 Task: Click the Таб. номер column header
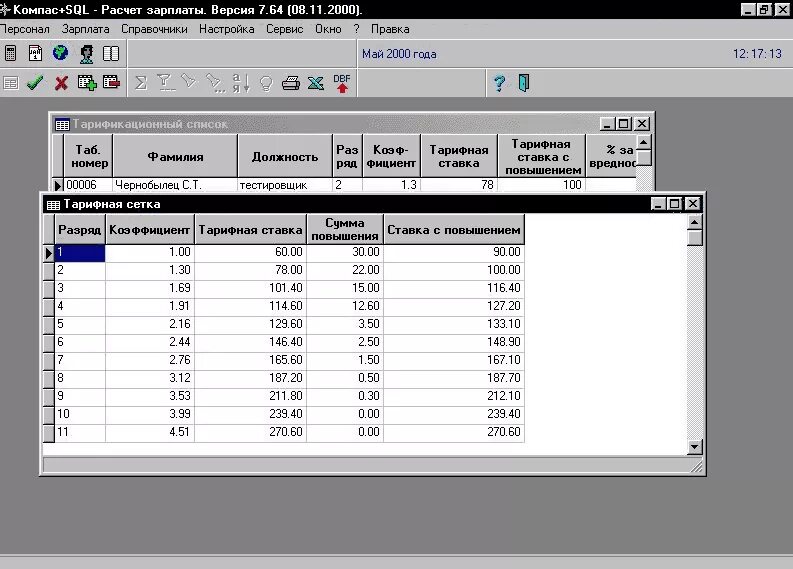[89, 156]
